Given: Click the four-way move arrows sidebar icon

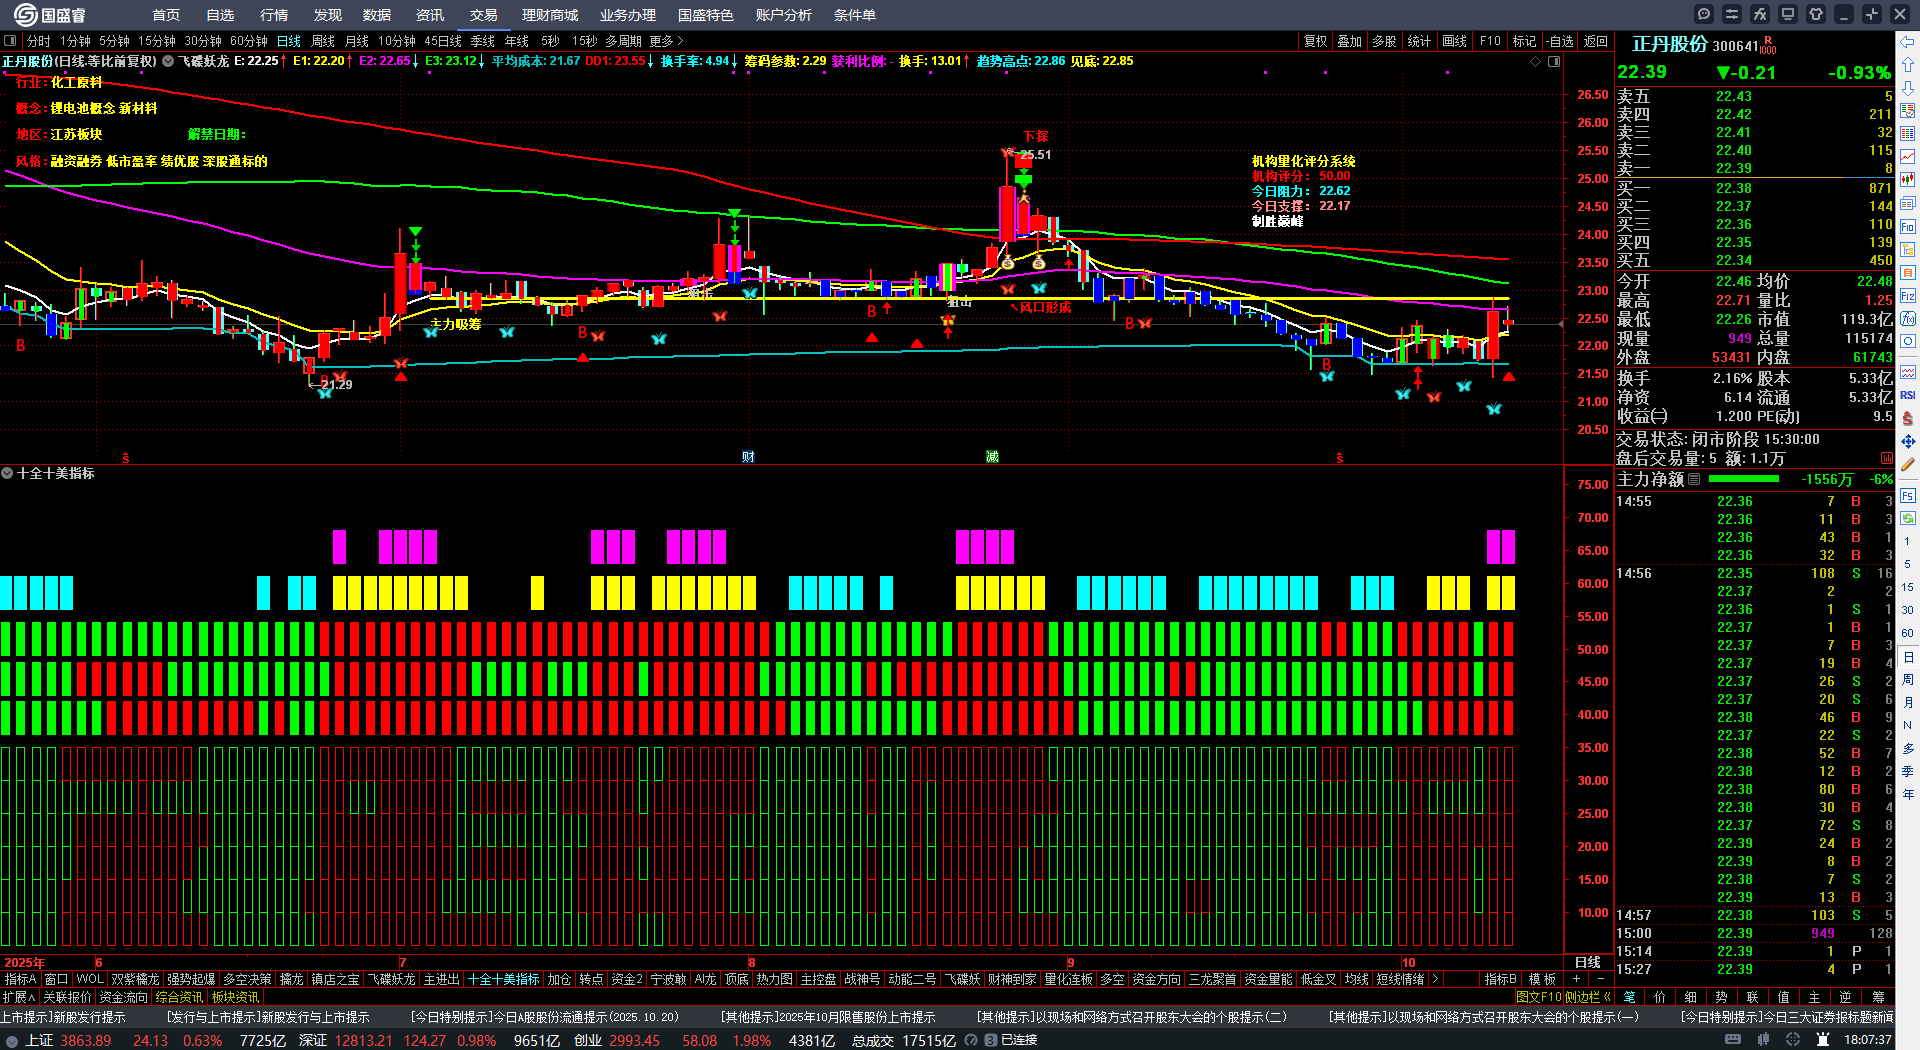Looking at the screenshot, I should (1908, 441).
